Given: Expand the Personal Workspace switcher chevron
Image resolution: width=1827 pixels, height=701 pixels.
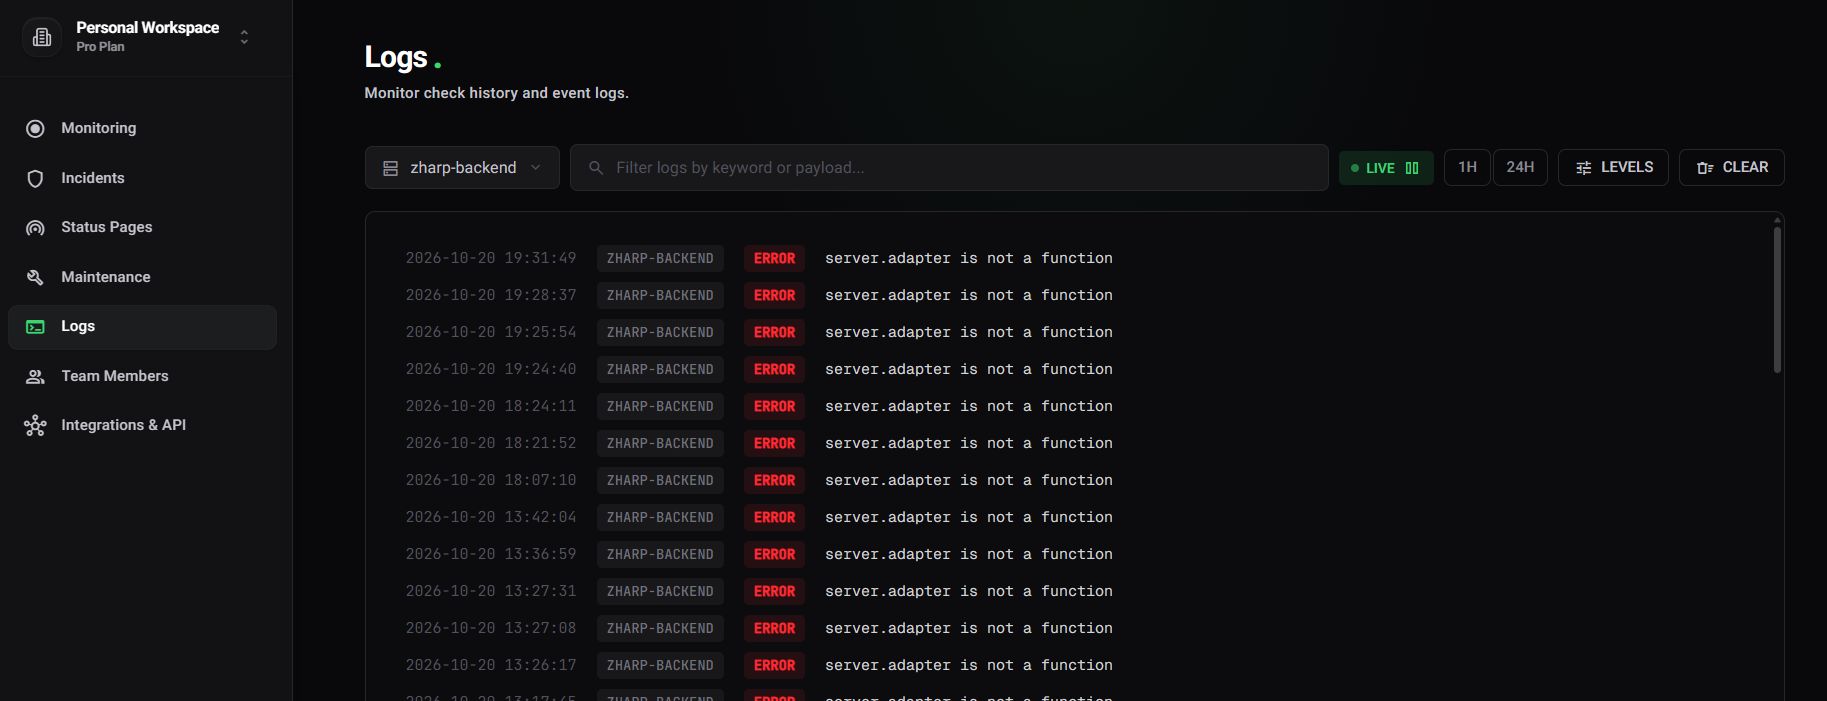Looking at the screenshot, I should pos(244,37).
